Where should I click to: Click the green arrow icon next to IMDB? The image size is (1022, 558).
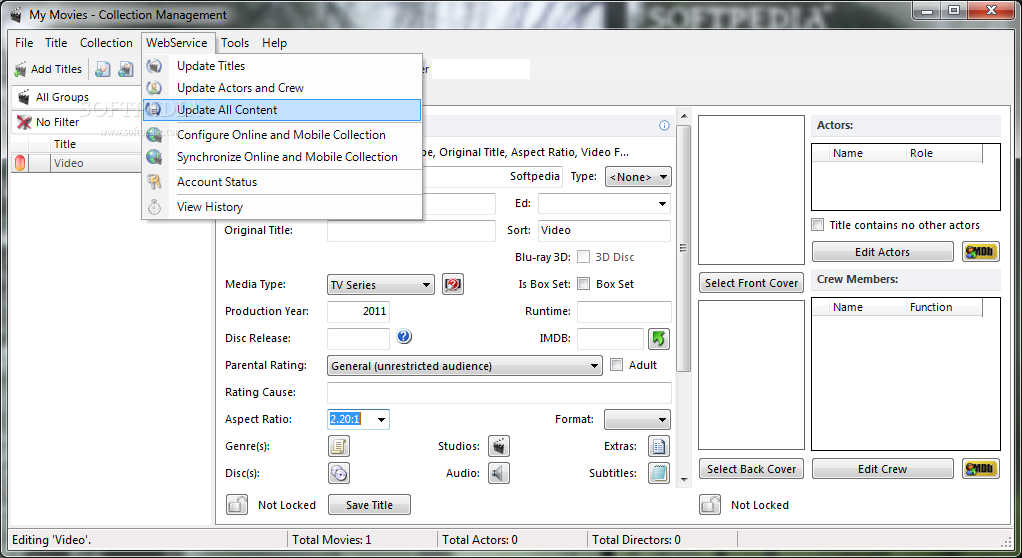(659, 338)
